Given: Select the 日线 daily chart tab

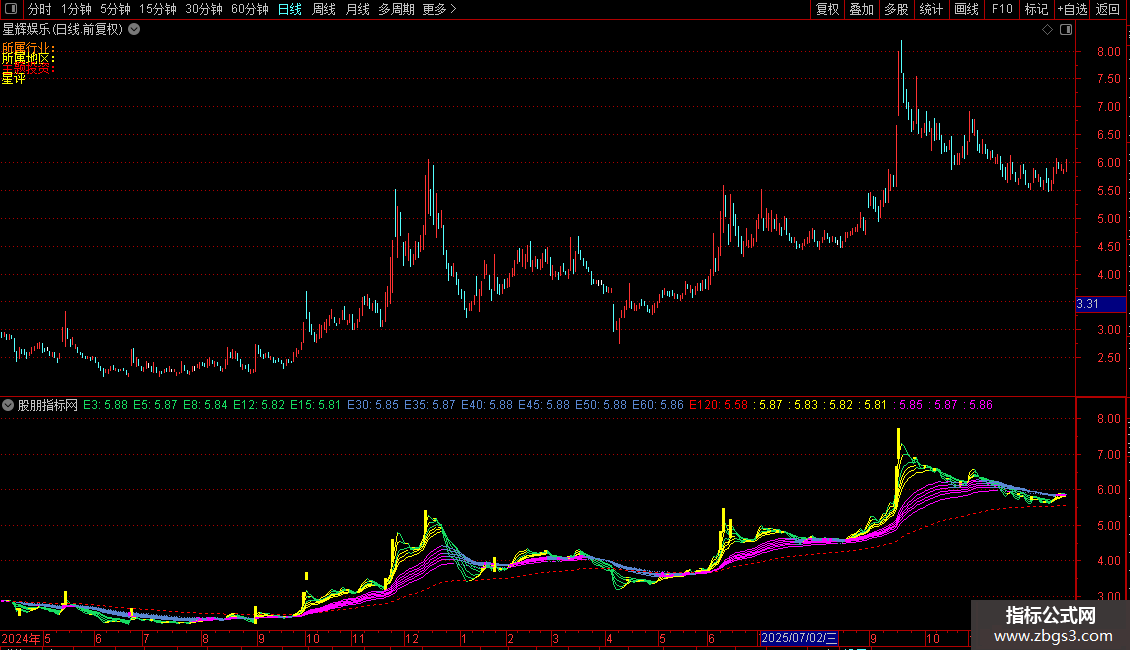Looking at the screenshot, I should click(290, 9).
